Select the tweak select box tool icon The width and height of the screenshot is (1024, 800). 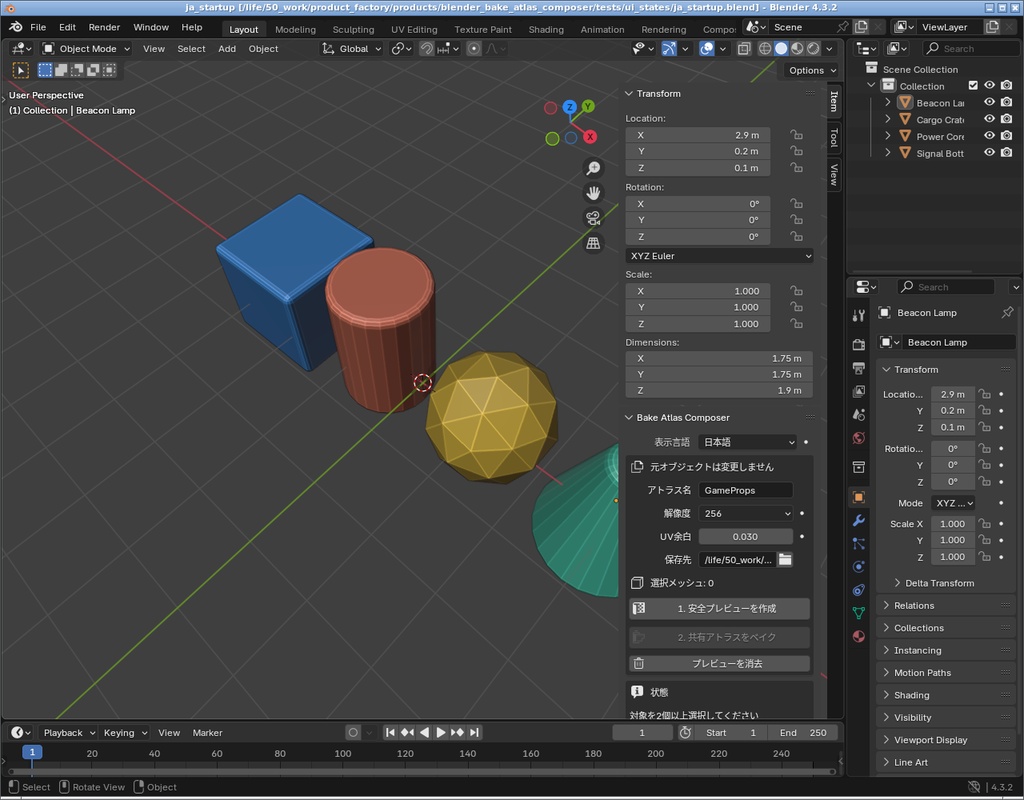[20, 70]
